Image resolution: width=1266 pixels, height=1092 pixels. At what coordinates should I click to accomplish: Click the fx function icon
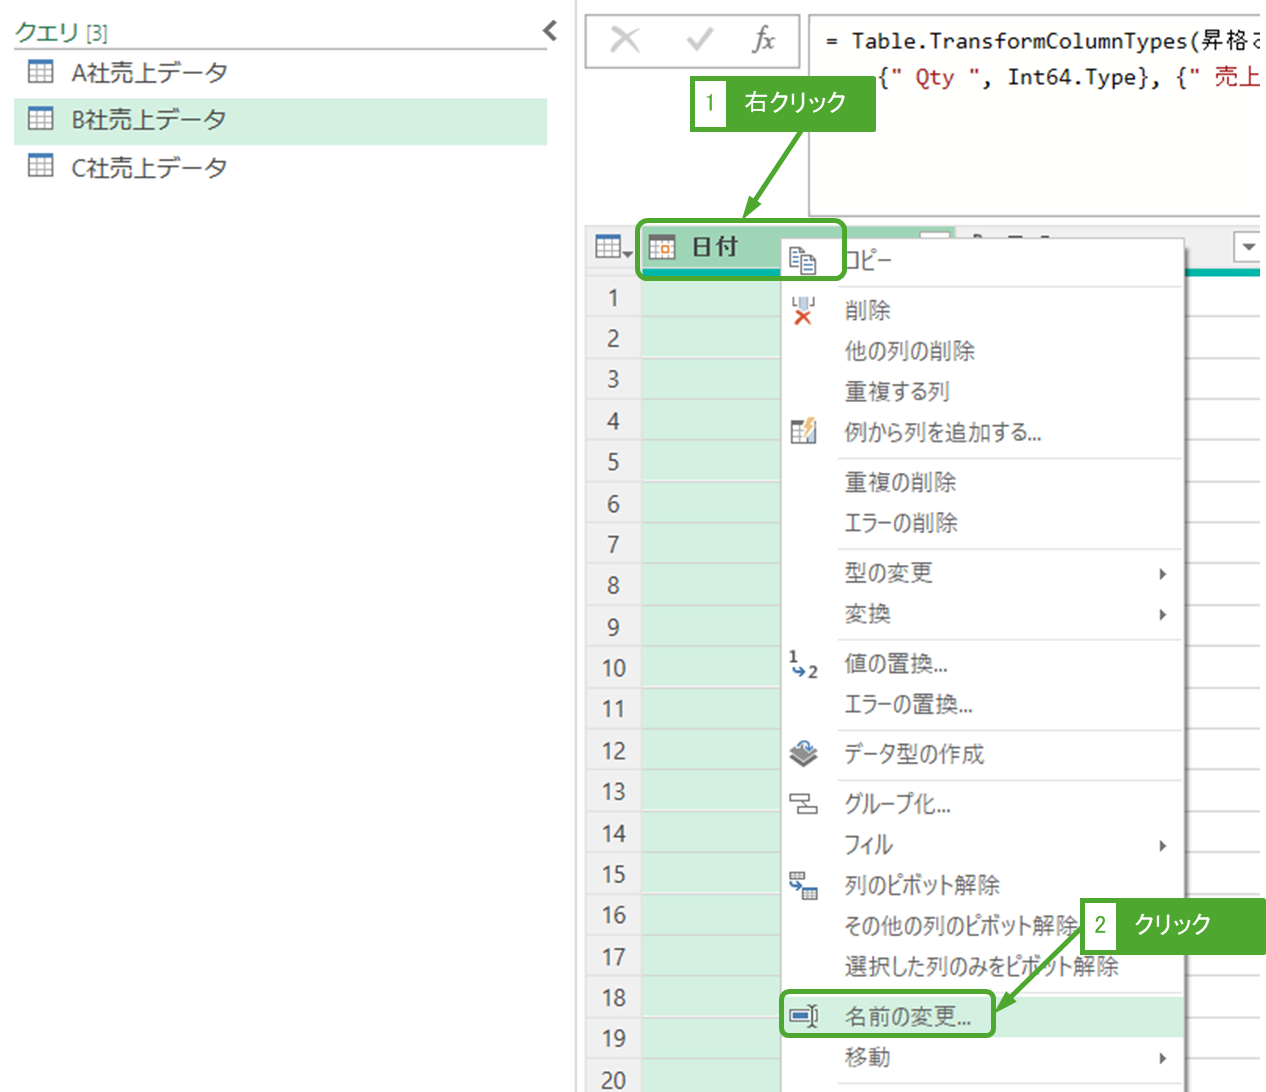point(764,40)
